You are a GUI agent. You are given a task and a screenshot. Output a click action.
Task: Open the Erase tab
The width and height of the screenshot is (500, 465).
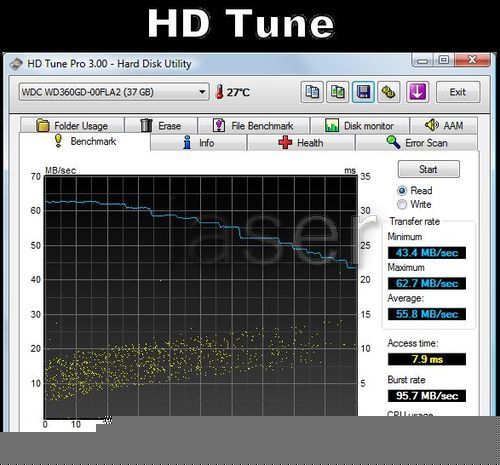[x=161, y=126]
